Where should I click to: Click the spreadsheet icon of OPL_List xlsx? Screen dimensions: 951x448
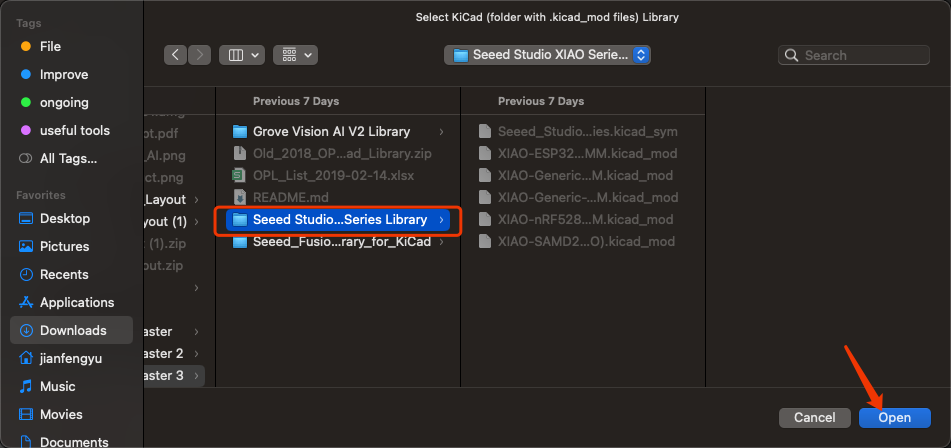[240, 175]
